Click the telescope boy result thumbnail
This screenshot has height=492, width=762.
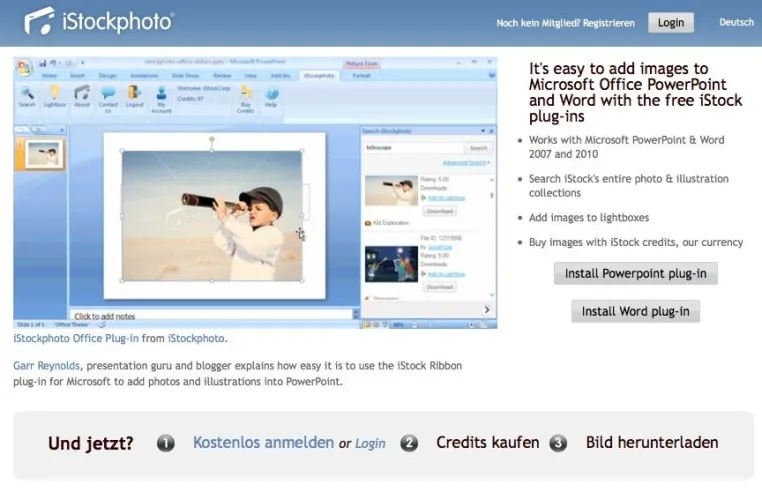[391, 191]
